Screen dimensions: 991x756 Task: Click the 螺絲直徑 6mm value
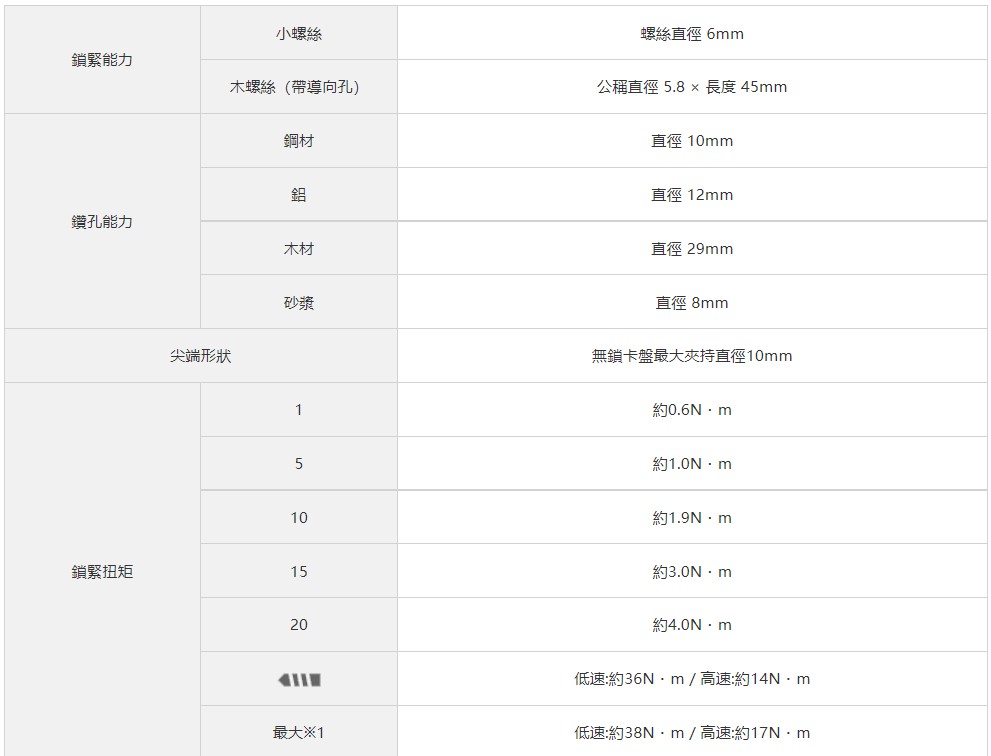(692, 34)
